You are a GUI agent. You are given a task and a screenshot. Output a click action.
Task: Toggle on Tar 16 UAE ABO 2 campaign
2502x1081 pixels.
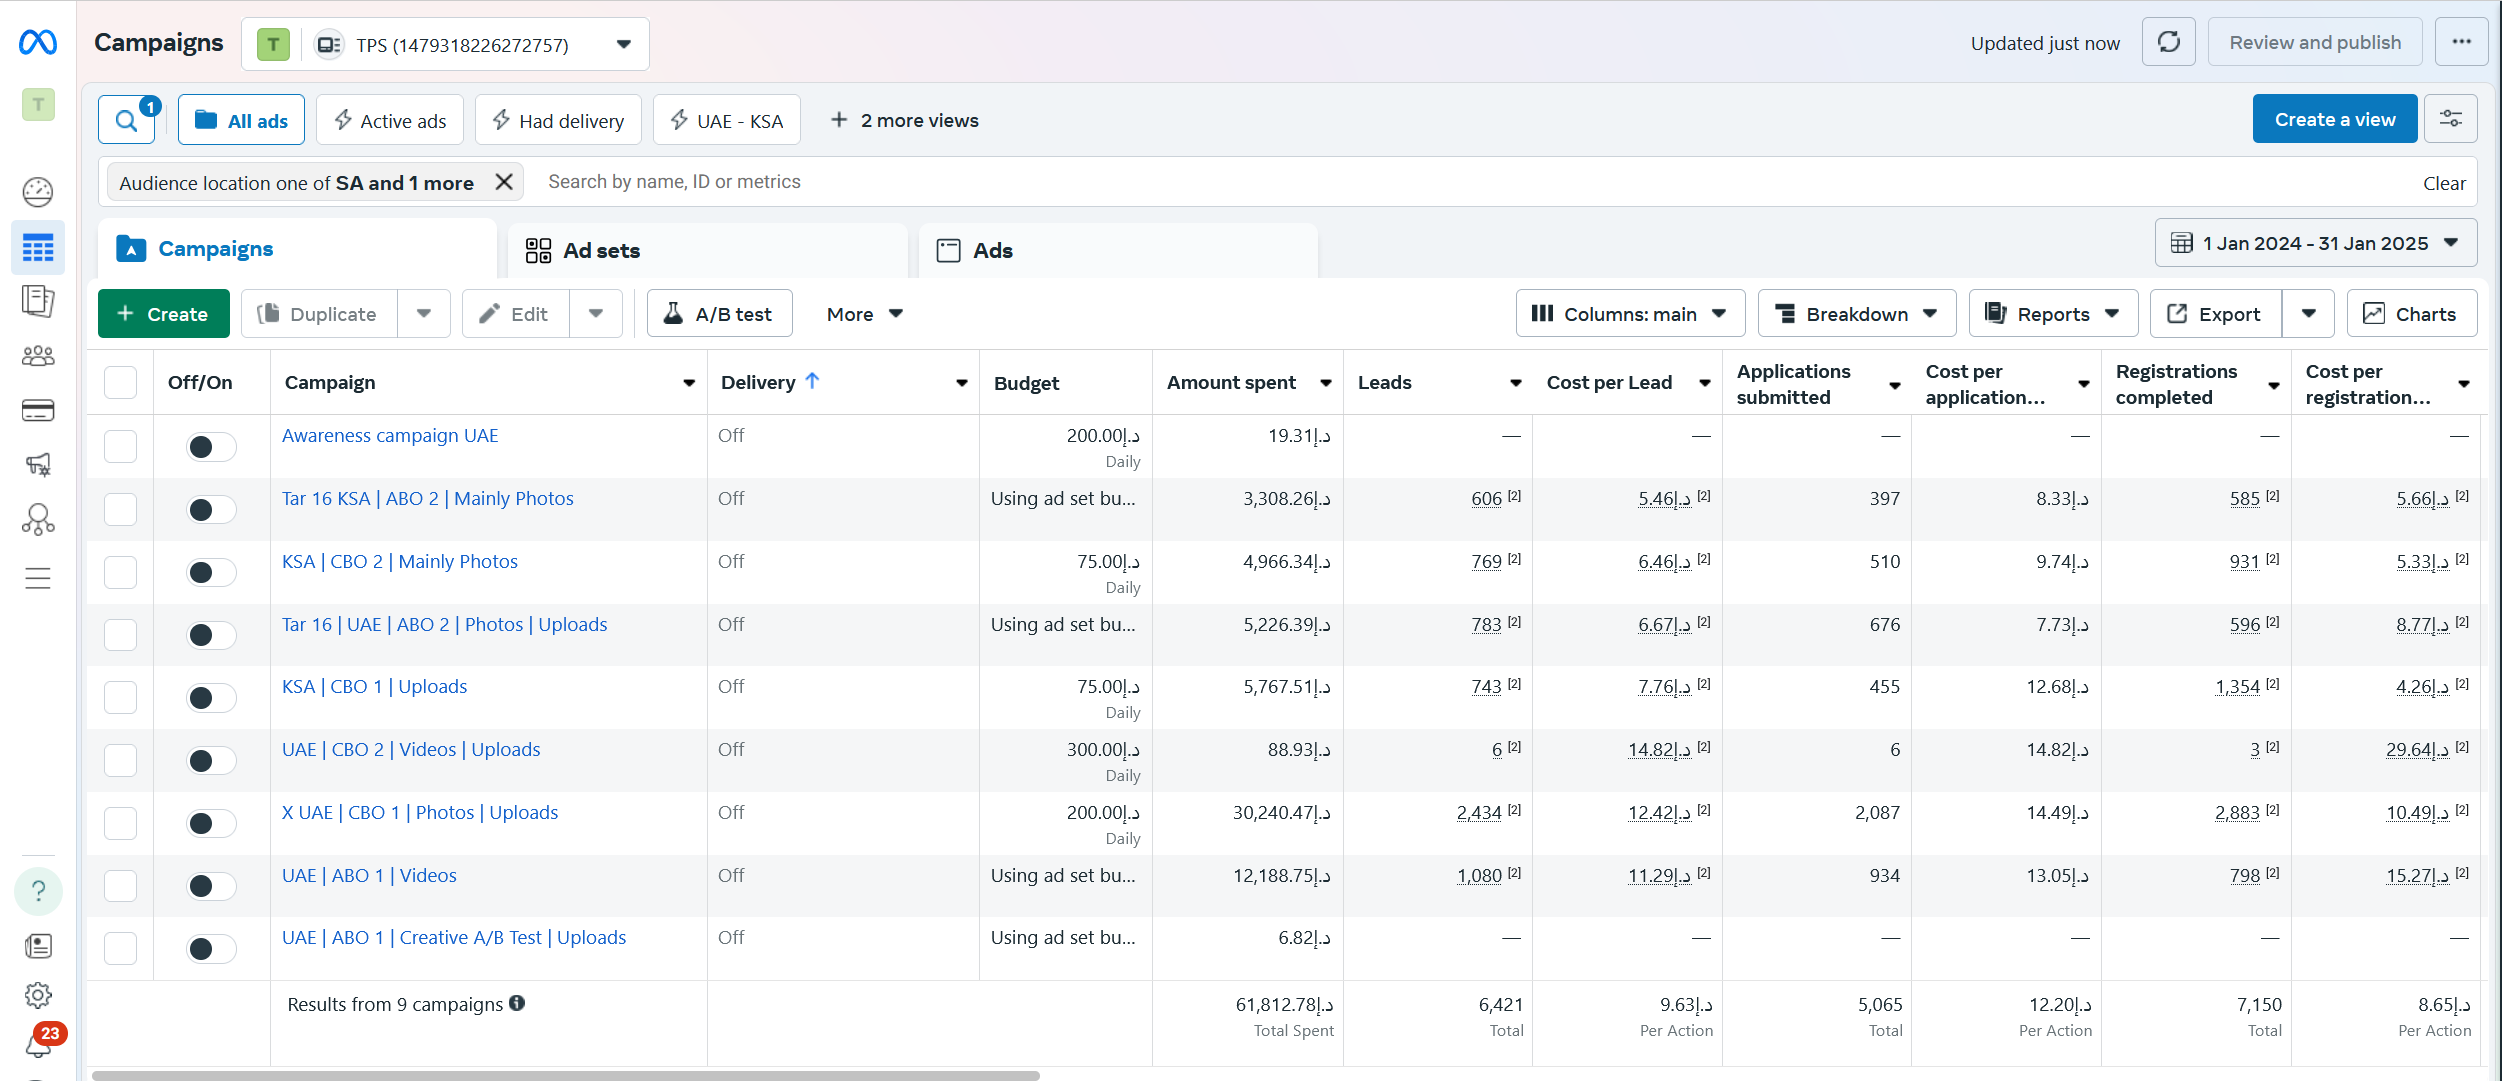pyautogui.click(x=211, y=635)
